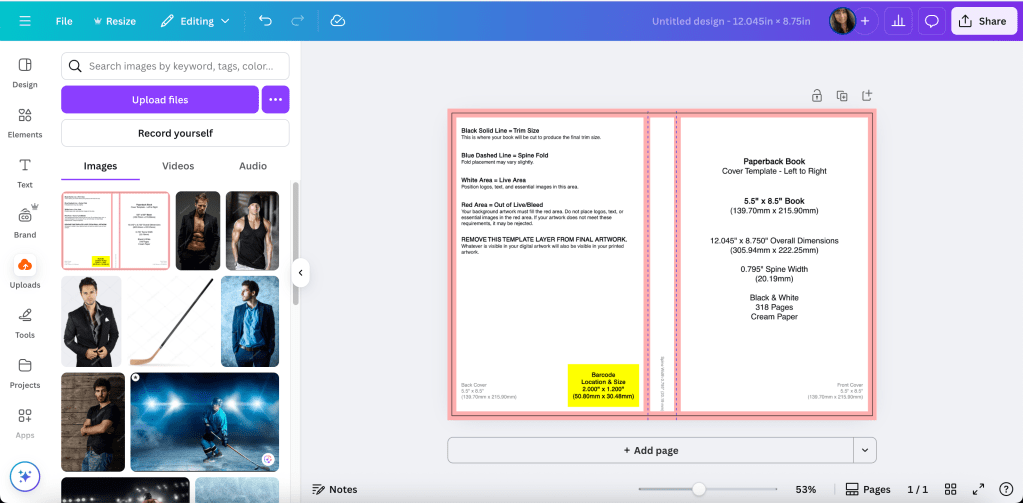Toggle fullscreen present mode icon
Viewport: 1023px width, 503px height.
click(x=979, y=489)
